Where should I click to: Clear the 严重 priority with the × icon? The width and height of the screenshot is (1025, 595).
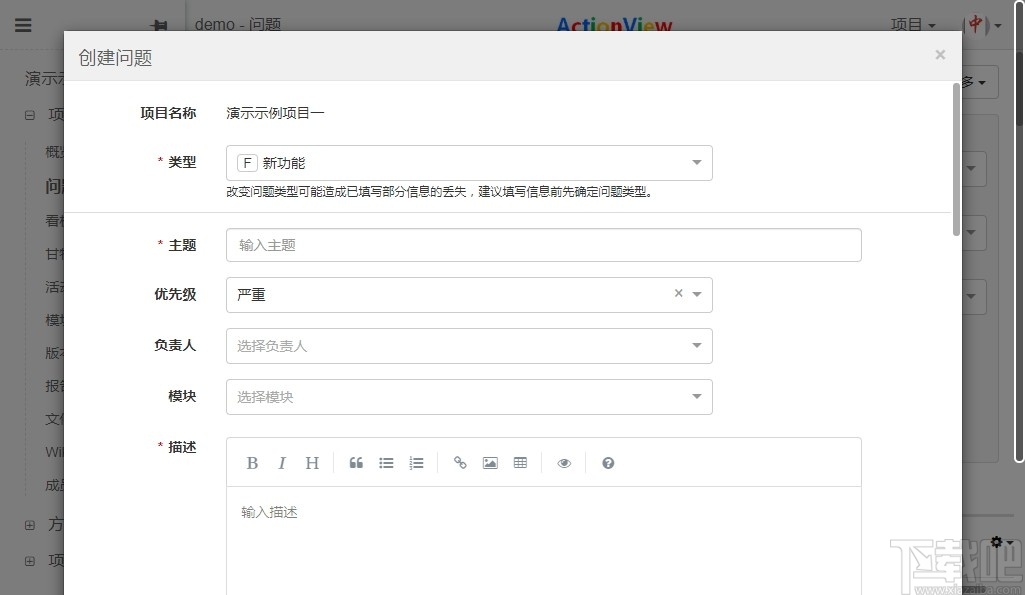677,294
